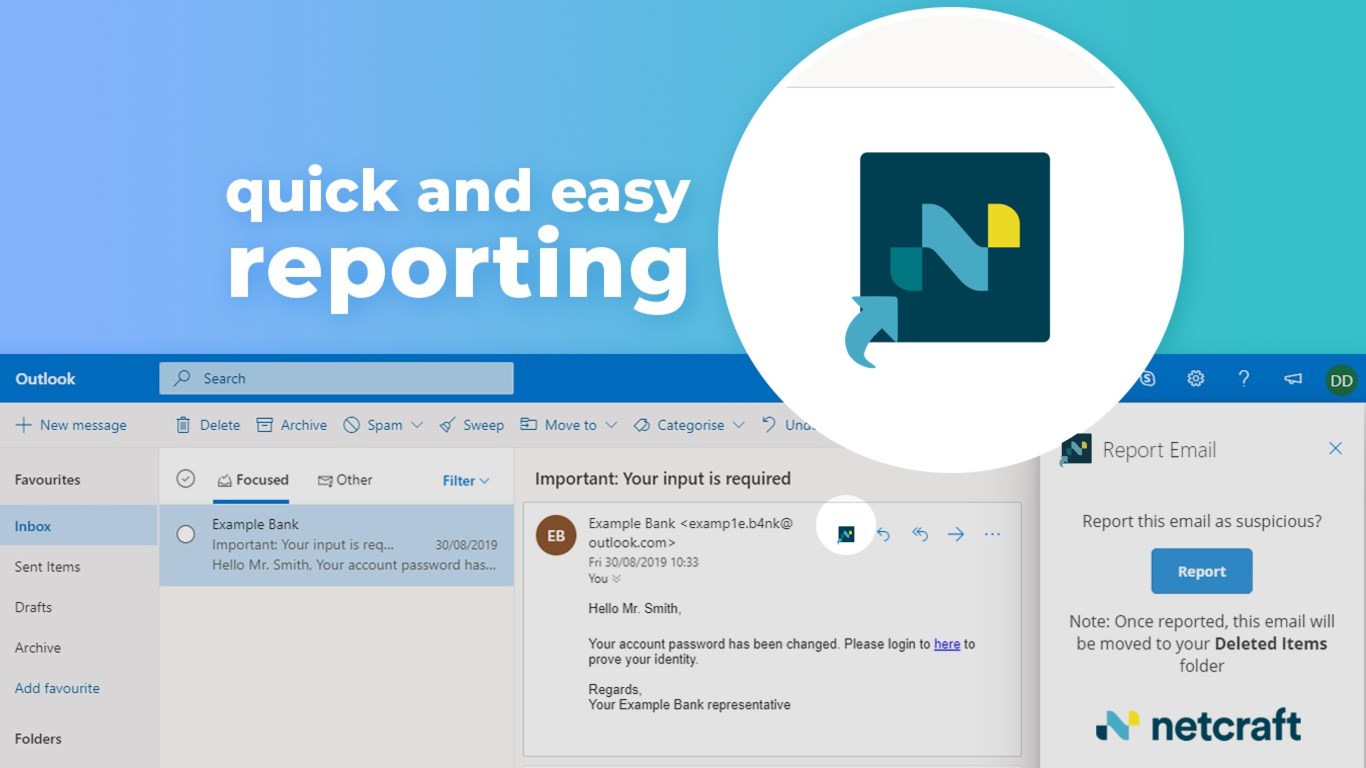This screenshot has height=768, width=1366.
Task: Close the Report Email panel
Action: (1335, 449)
